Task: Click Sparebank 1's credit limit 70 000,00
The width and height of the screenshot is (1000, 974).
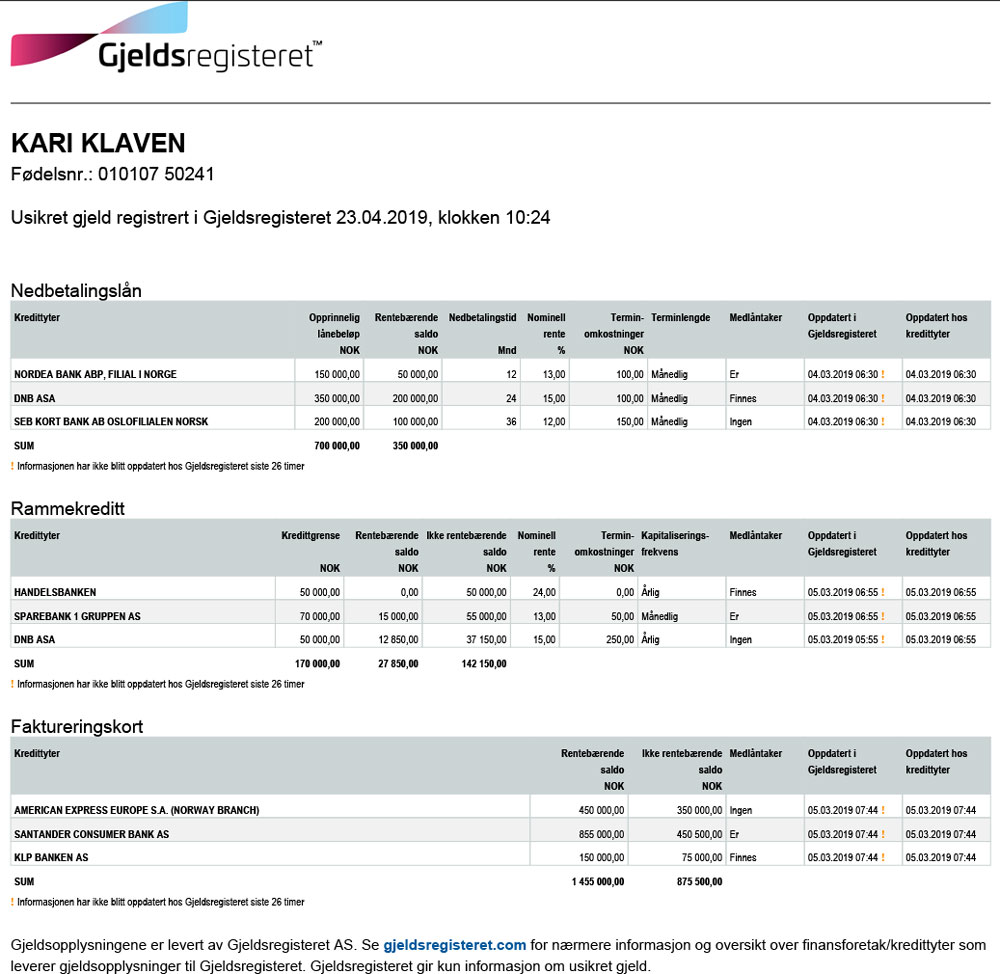Action: click(x=320, y=617)
